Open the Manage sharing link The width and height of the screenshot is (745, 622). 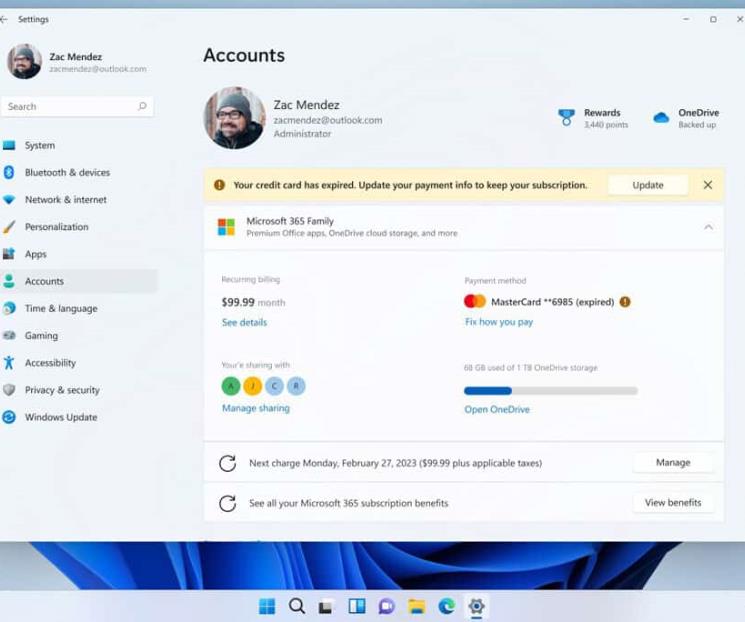[256, 408]
